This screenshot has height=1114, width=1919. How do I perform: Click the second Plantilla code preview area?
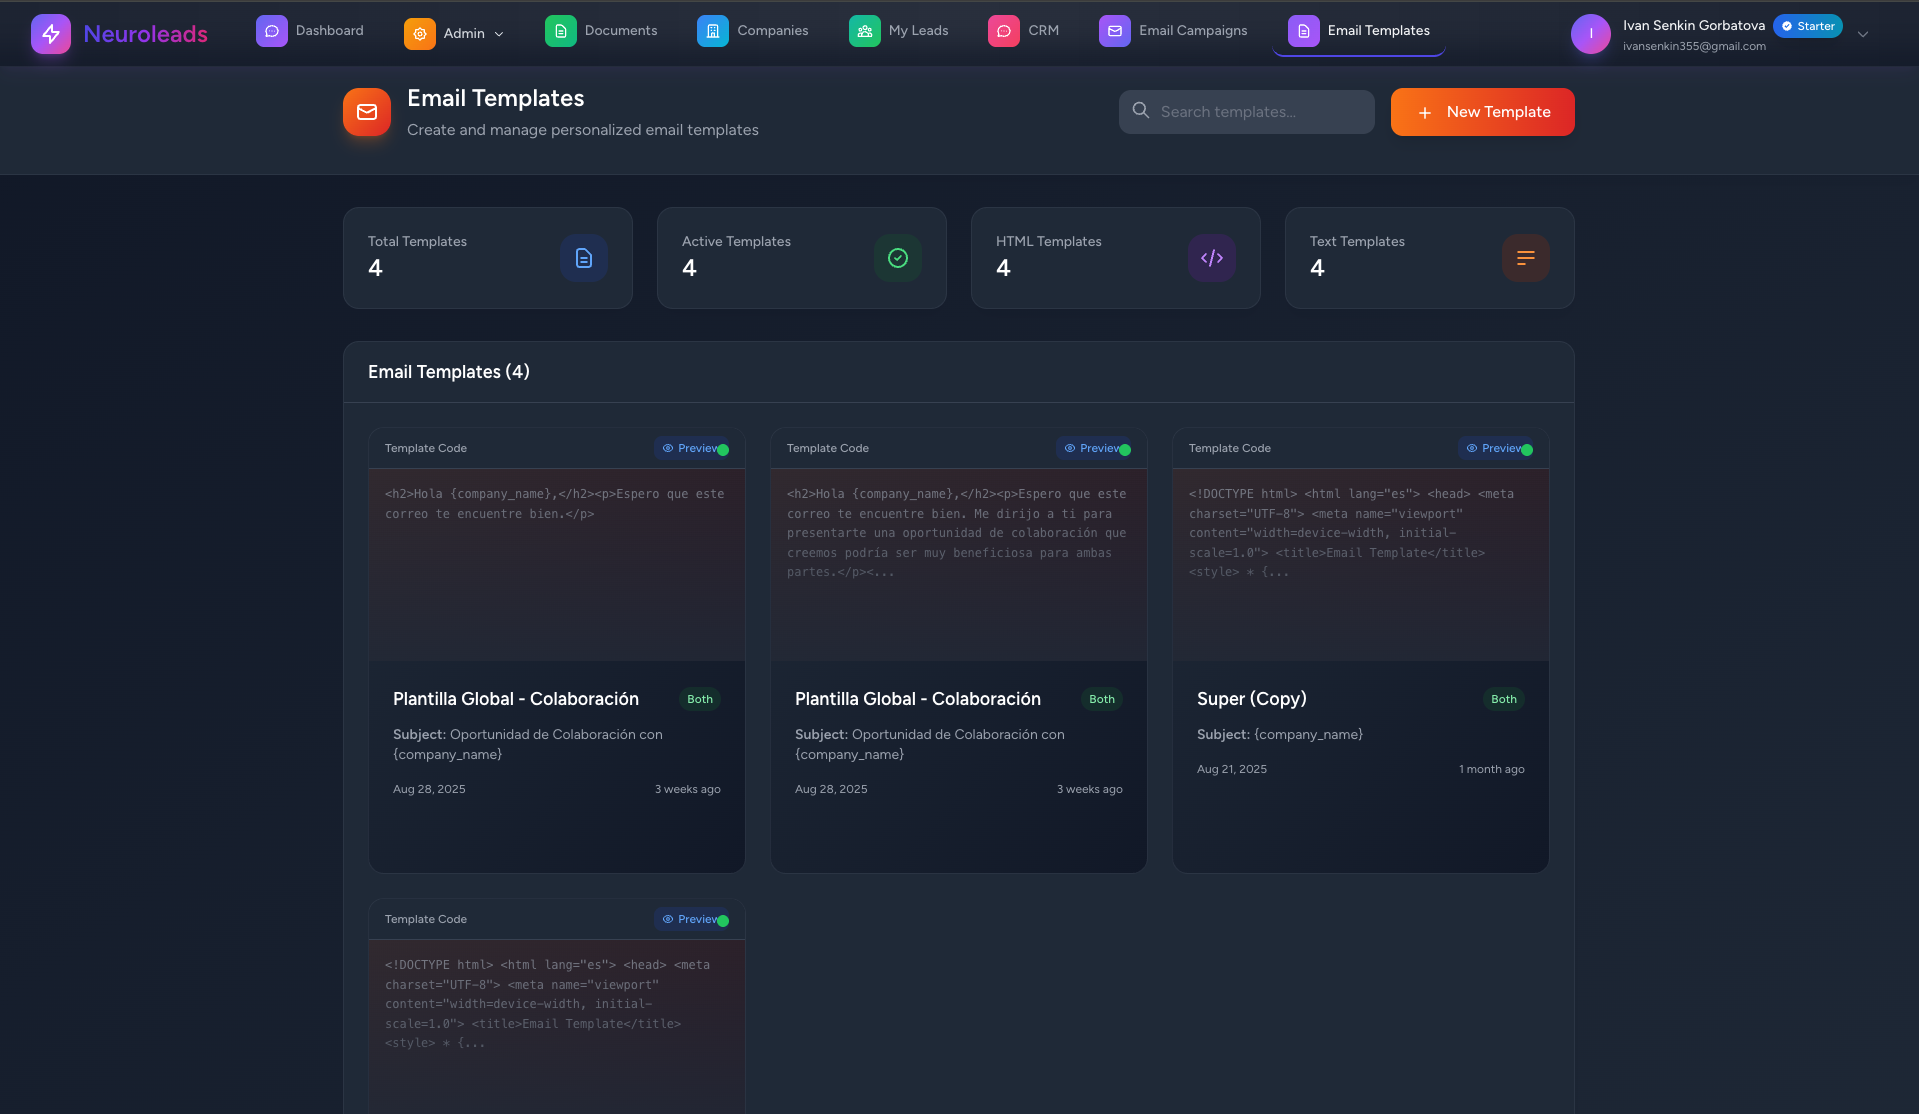[959, 564]
